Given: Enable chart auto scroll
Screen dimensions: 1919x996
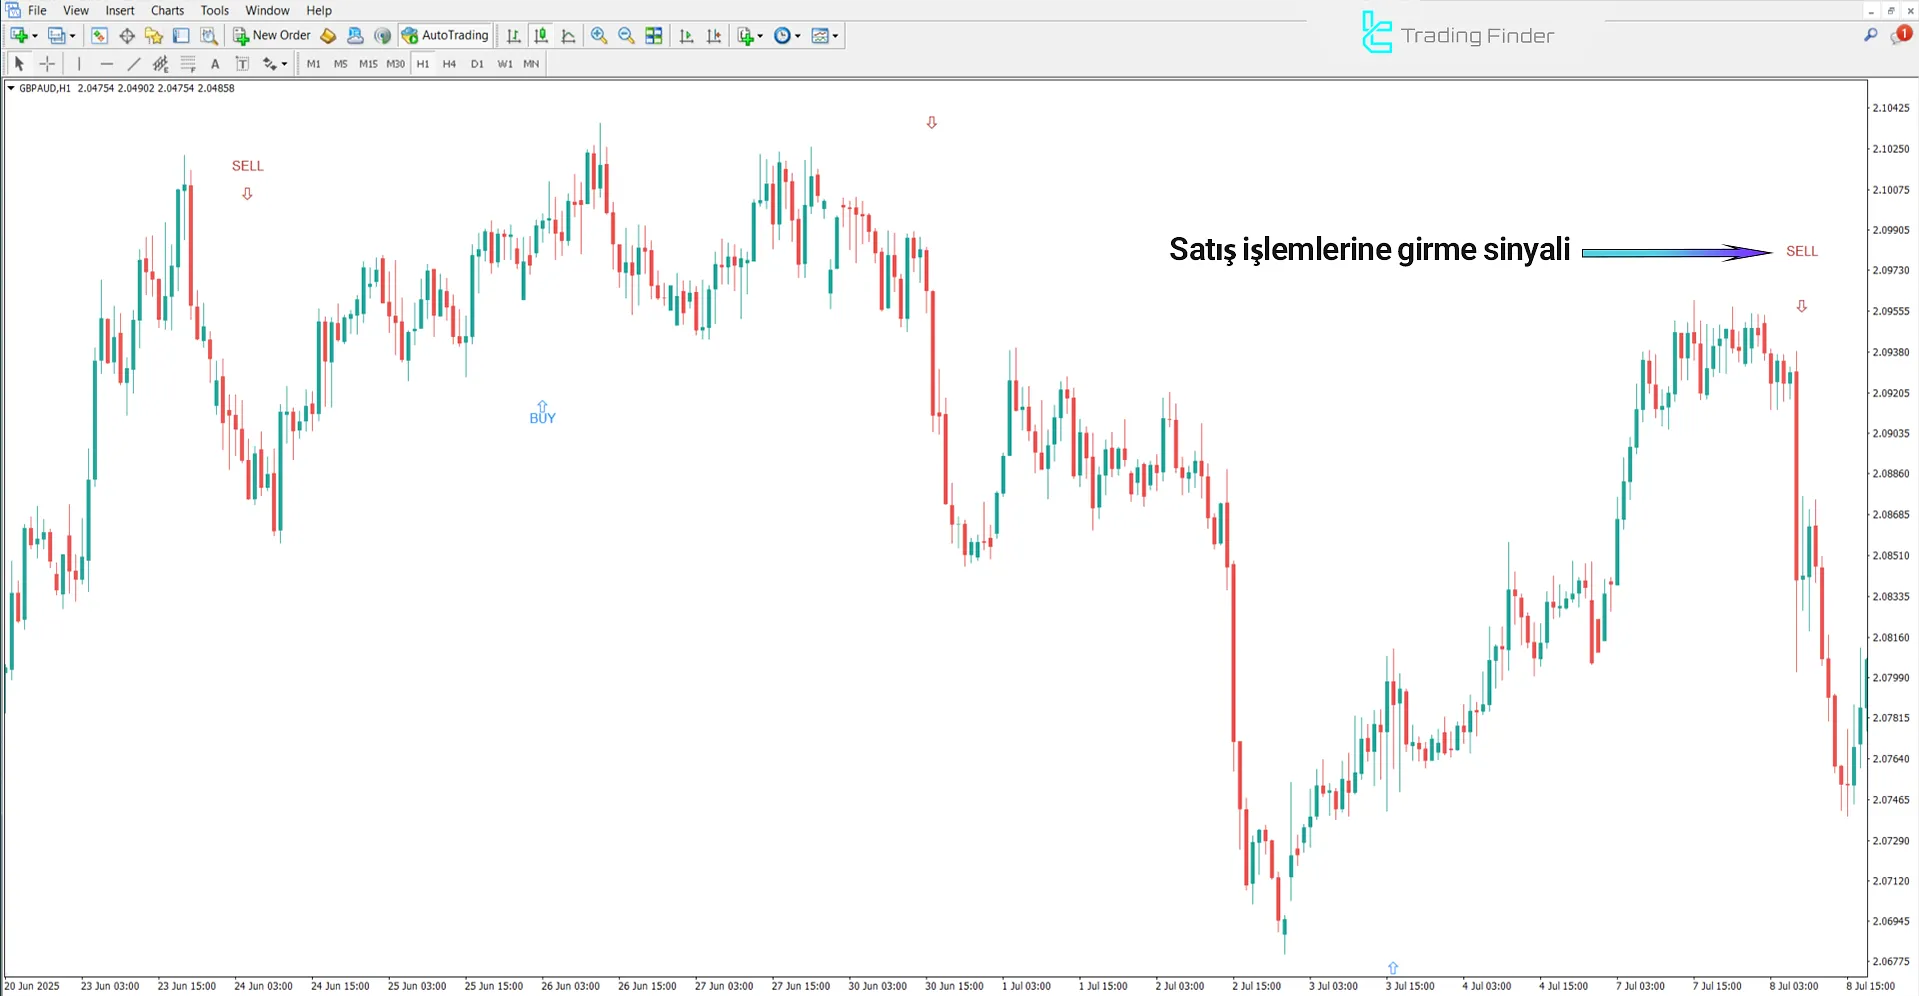Looking at the screenshot, I should [x=686, y=36].
